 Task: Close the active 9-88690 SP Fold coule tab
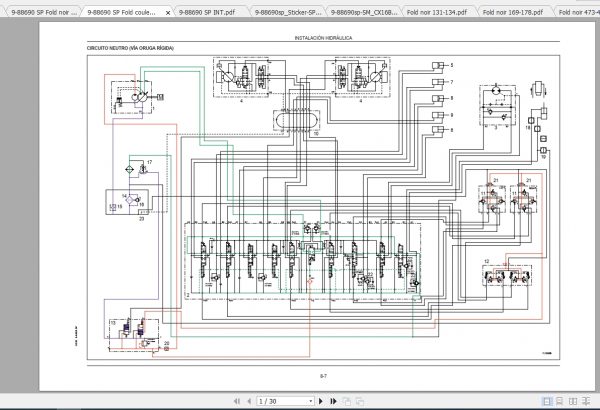167,12
